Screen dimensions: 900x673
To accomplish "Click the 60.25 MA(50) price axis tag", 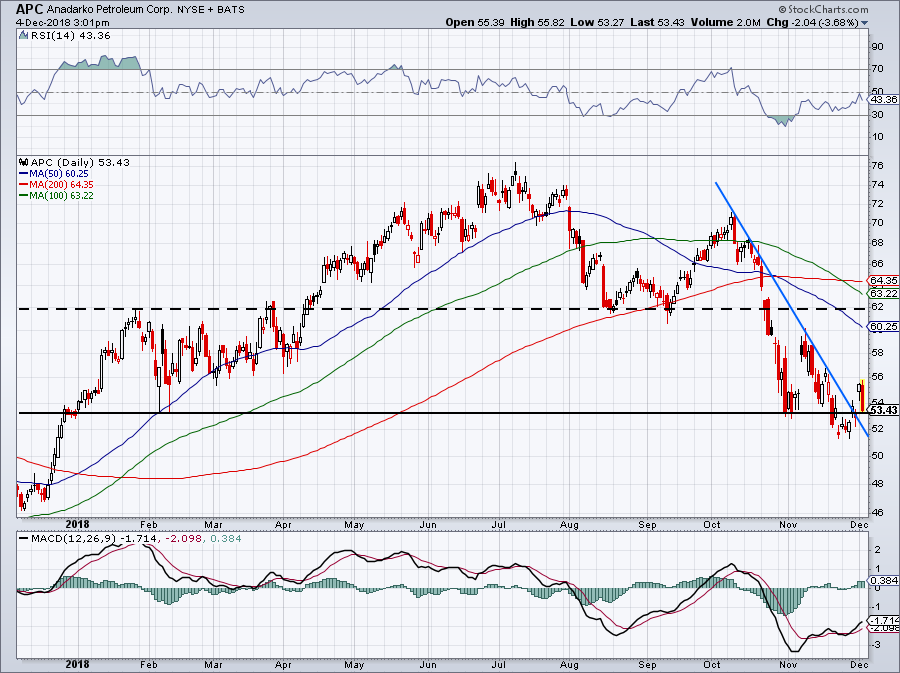I will pyautogui.click(x=883, y=326).
